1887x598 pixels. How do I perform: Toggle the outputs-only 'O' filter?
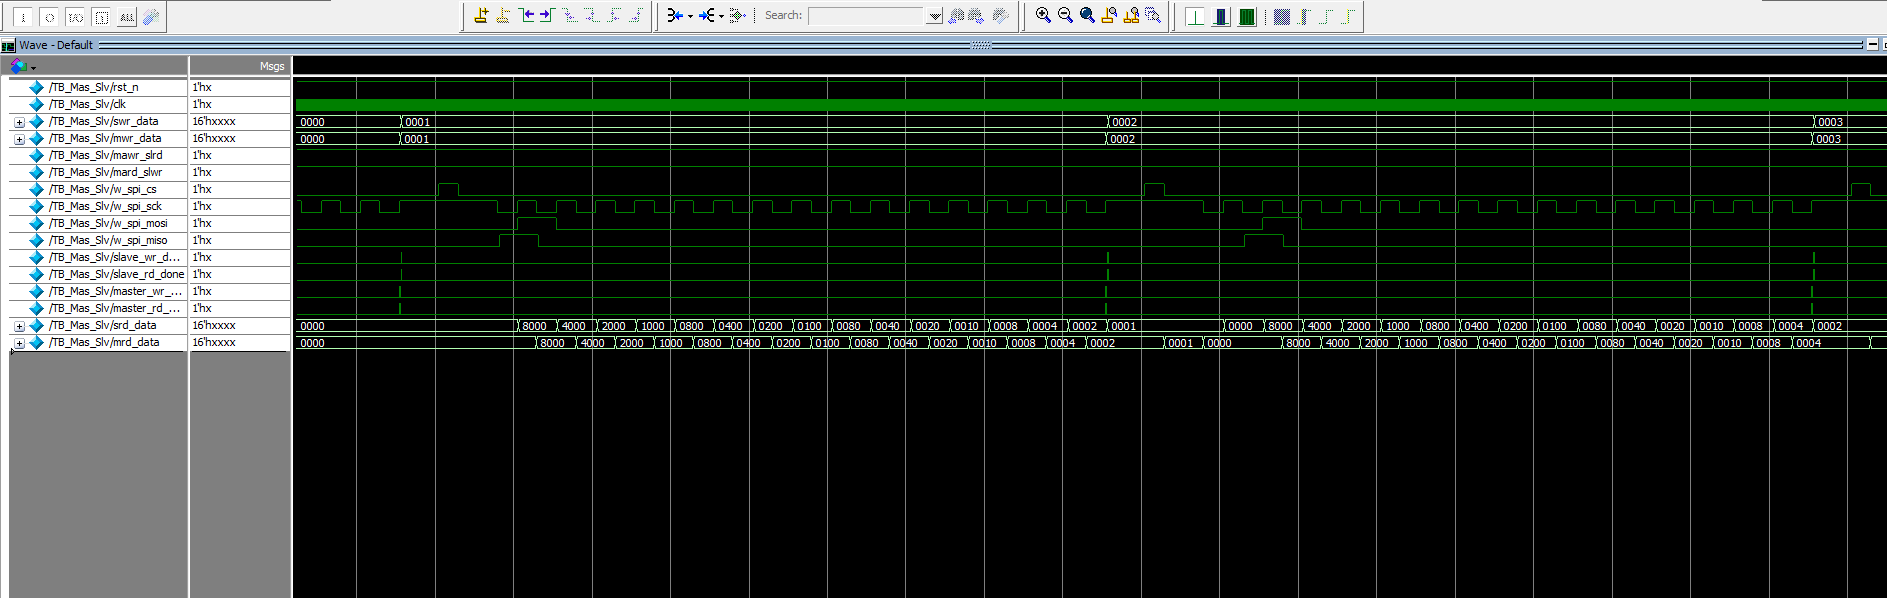49,17
